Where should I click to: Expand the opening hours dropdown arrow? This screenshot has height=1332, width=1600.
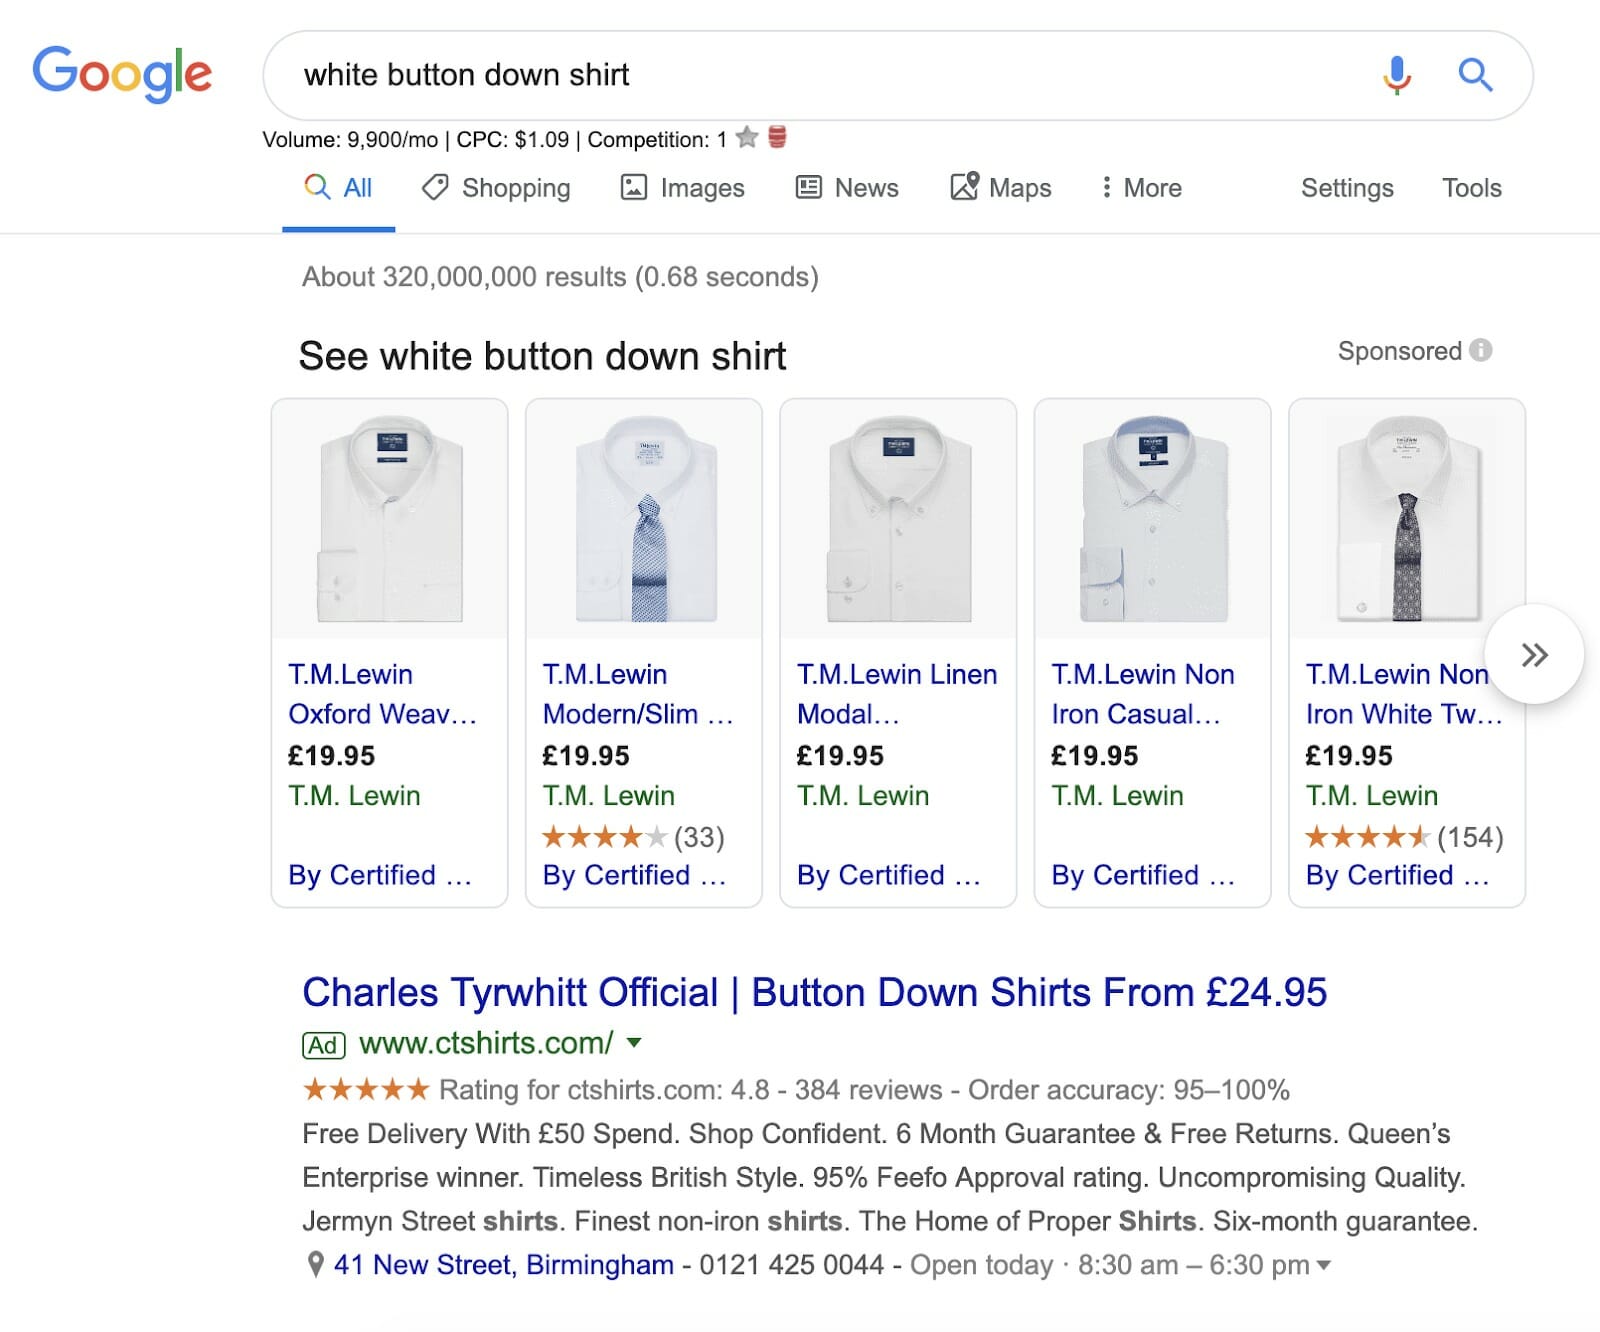pos(1324,1266)
